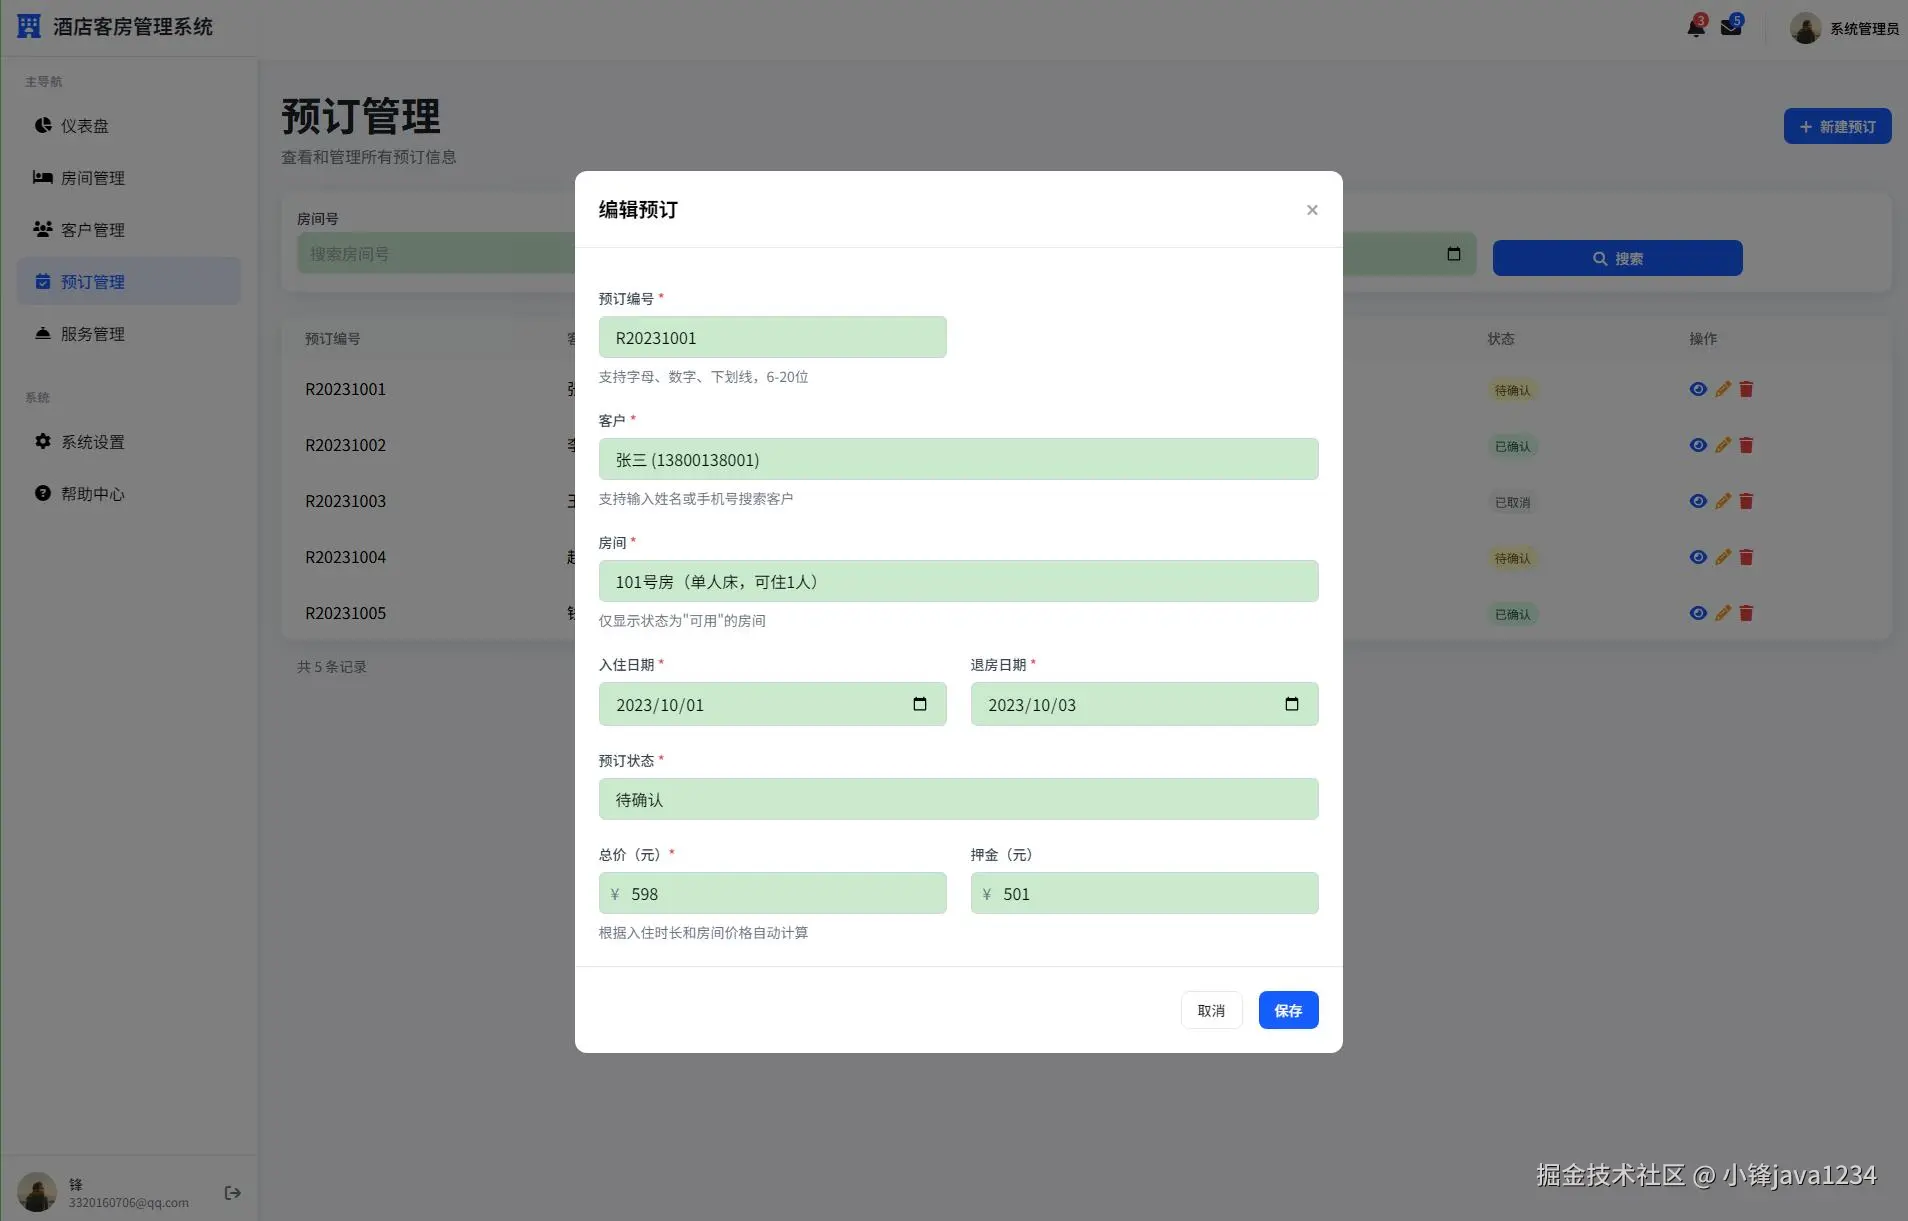This screenshot has width=1908, height=1221.
Task: Open the 客户 dropdown showing 张三
Action: (x=958, y=459)
